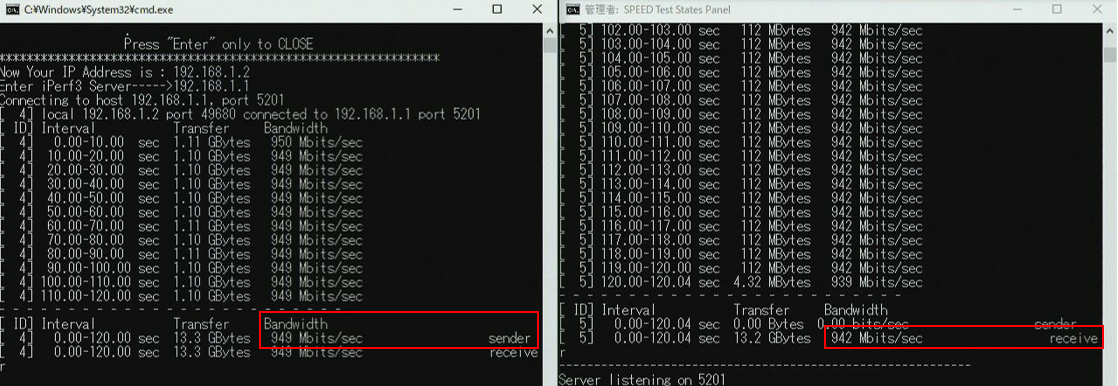Click the scrollbar thumb in the cmd.exe window
Image resolution: width=1118 pixels, height=386 pixels.
[x=550, y=46]
